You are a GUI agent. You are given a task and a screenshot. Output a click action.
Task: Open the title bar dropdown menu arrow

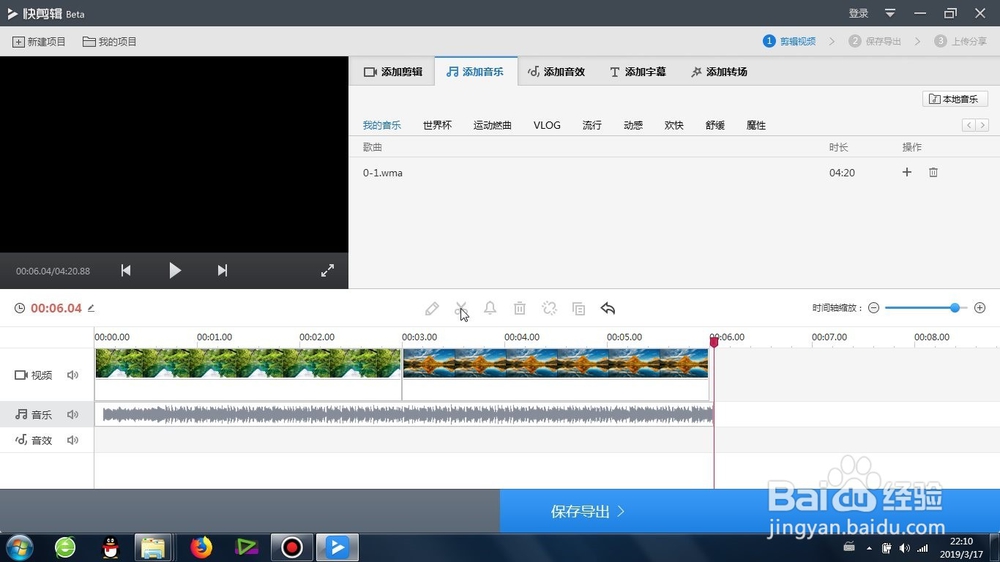tap(890, 13)
